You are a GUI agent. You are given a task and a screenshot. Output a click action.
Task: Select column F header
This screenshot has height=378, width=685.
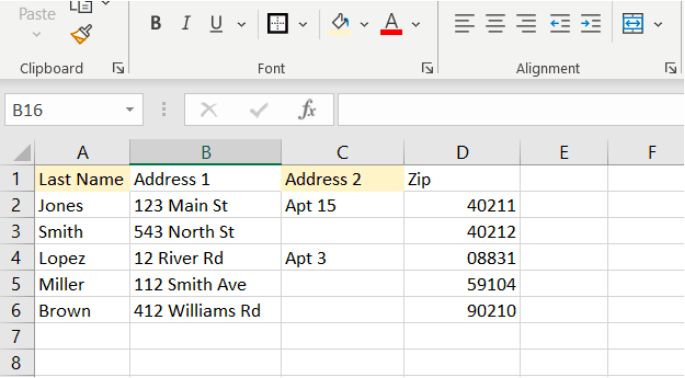coord(647,153)
